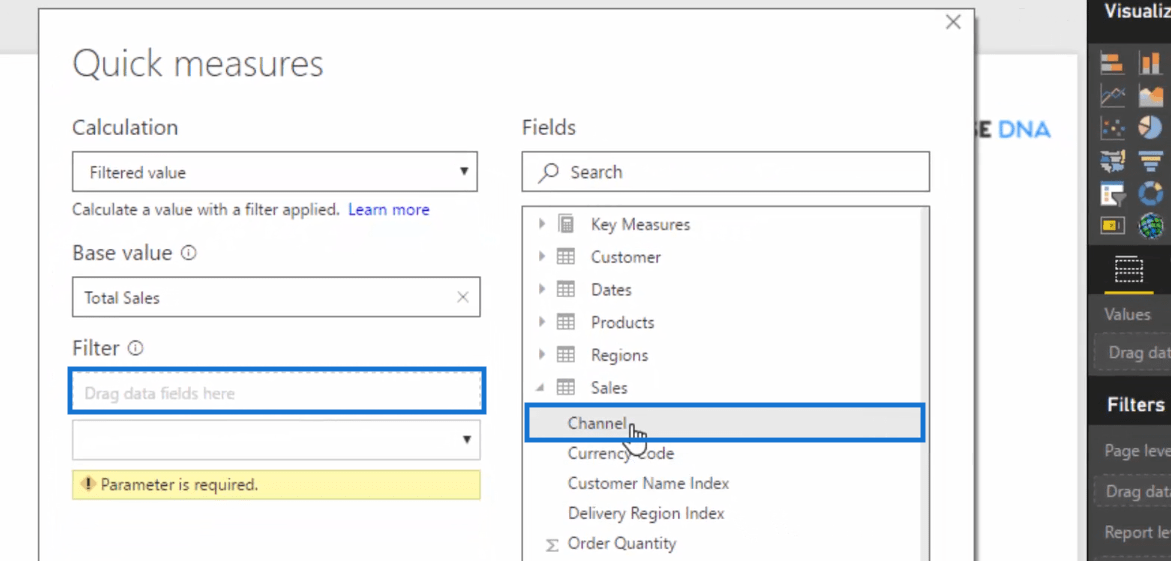Select the Order Quantity field
Viewport: 1171px width, 561px height.
(621, 543)
